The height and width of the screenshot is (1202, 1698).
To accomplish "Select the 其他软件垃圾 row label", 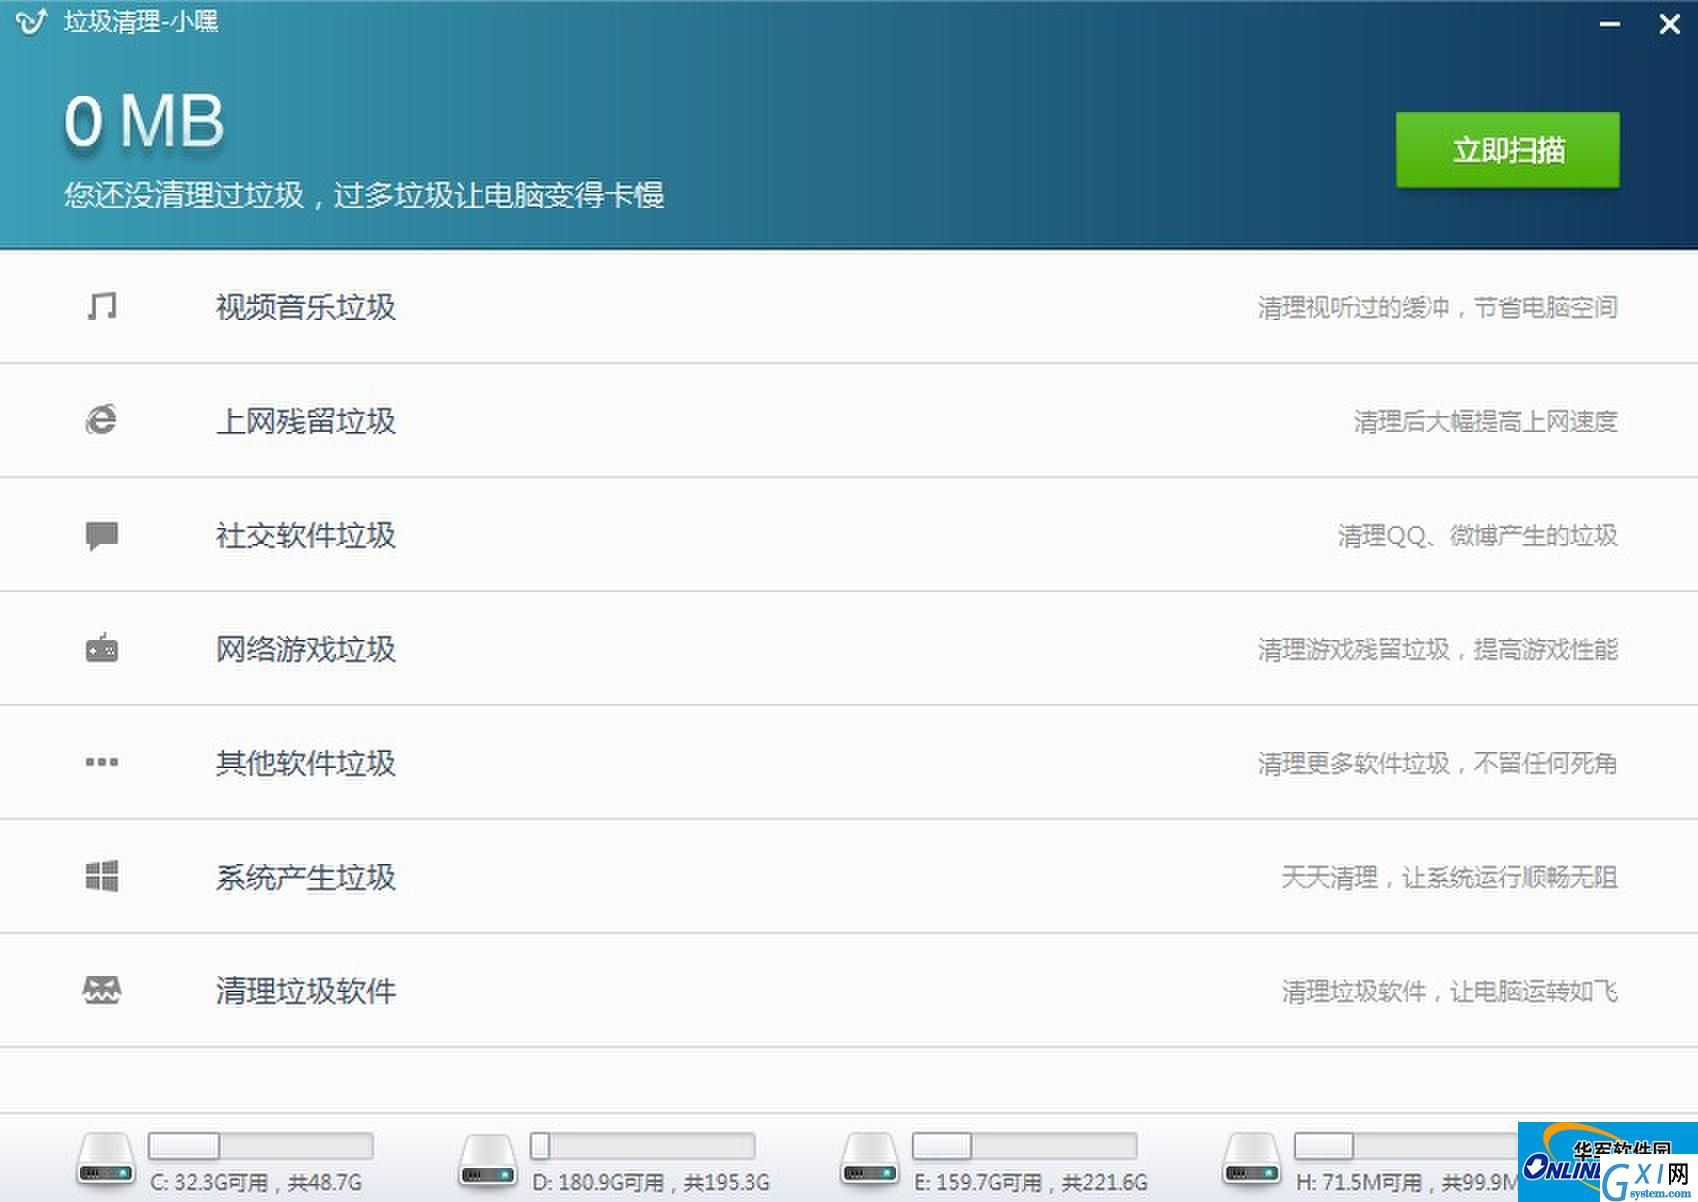I will [x=306, y=763].
